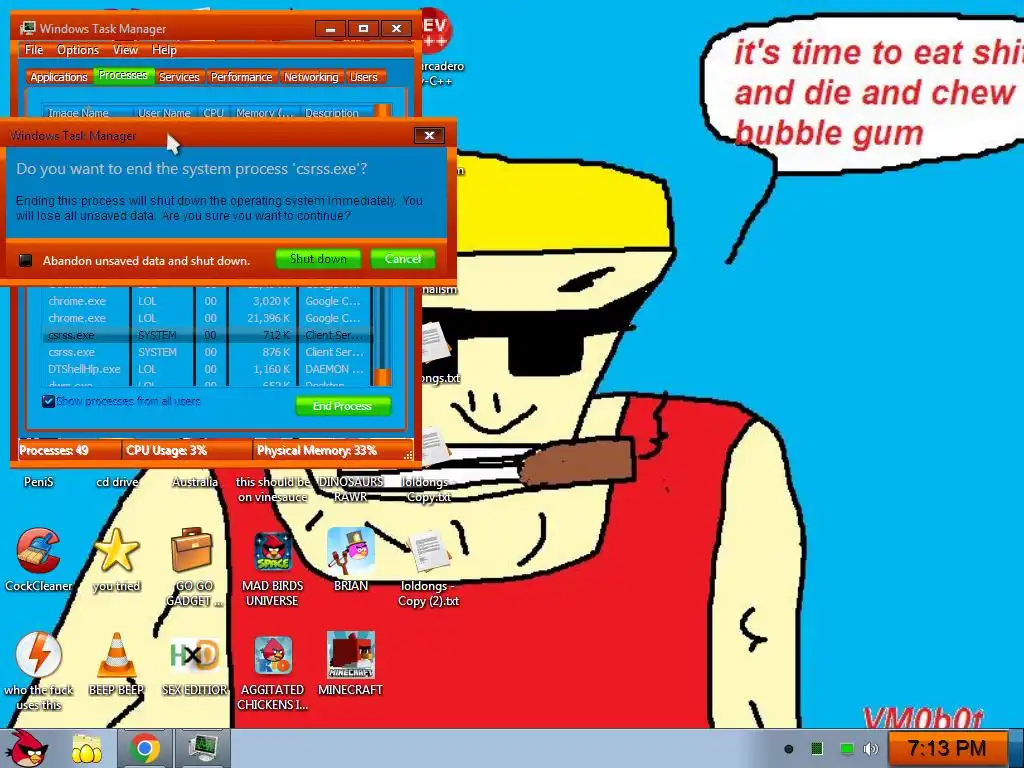This screenshot has width=1024, height=768.
Task: Toggle 'Abandon unsaved data and shut down' checkbox
Action: (25, 261)
